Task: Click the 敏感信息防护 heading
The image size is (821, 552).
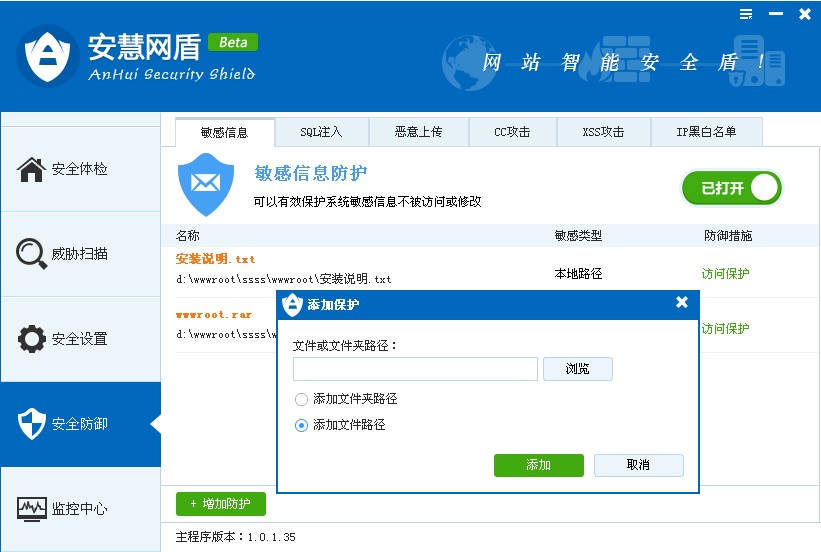Action: (x=311, y=173)
